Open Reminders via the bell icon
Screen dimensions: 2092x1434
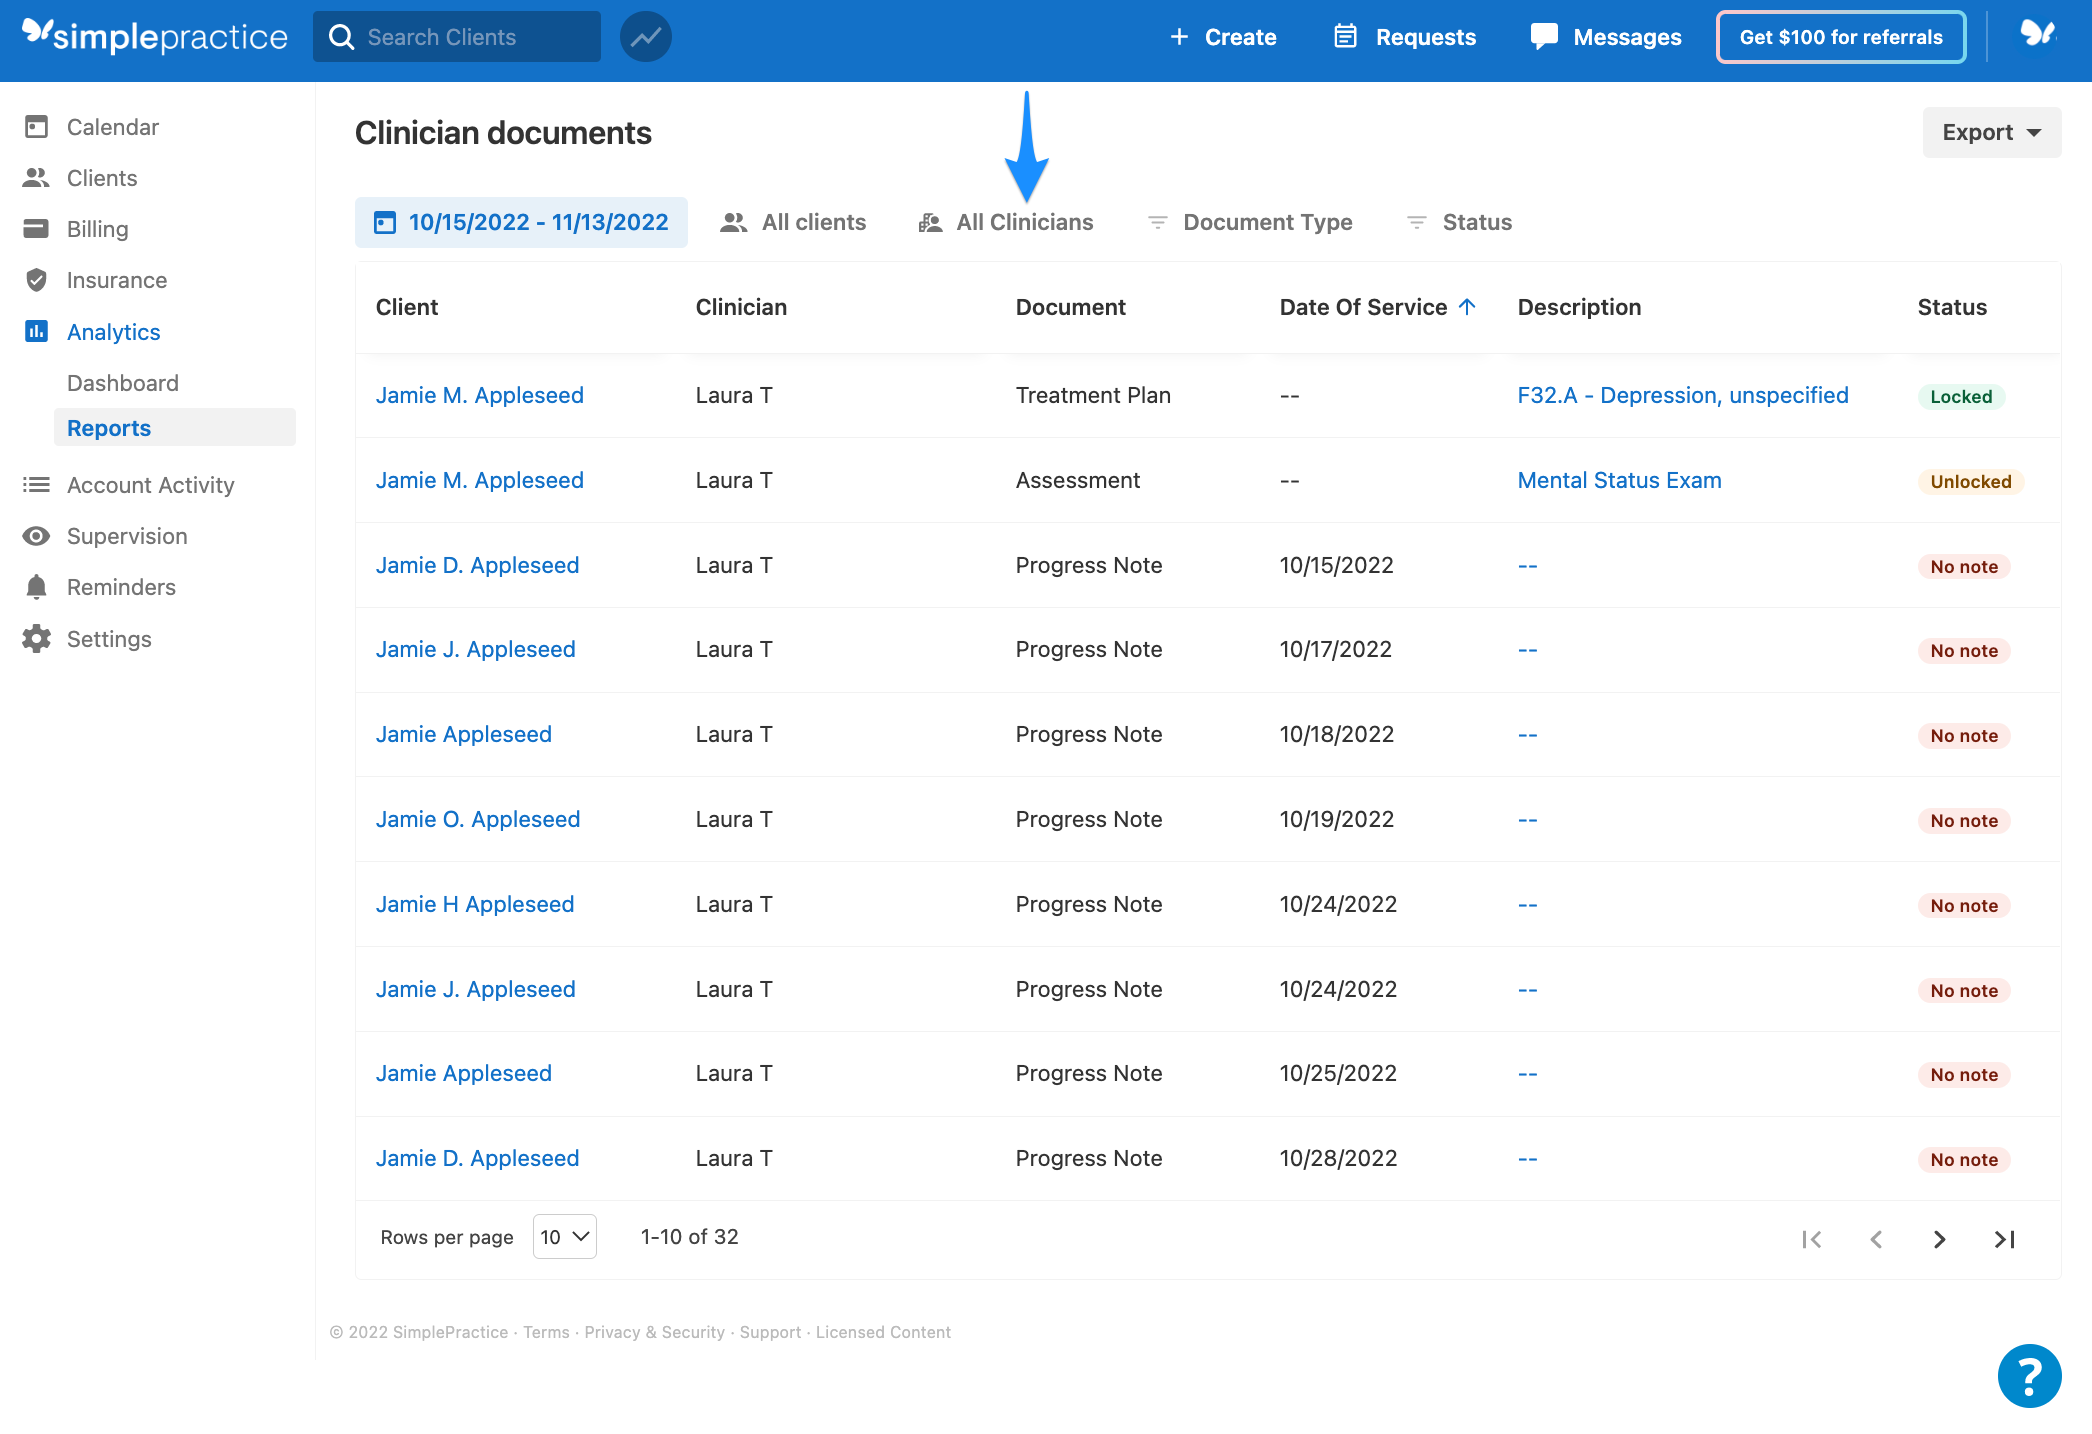click(36, 587)
